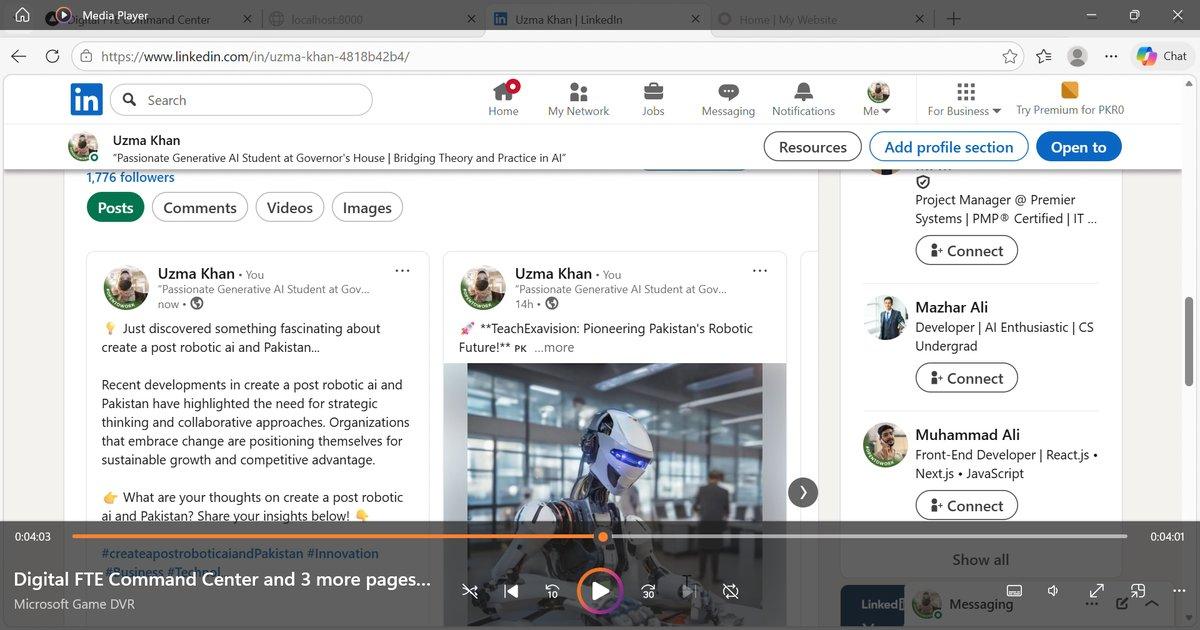Open Muhammad Ali's profile name link
1200x630 pixels.
pos(967,434)
